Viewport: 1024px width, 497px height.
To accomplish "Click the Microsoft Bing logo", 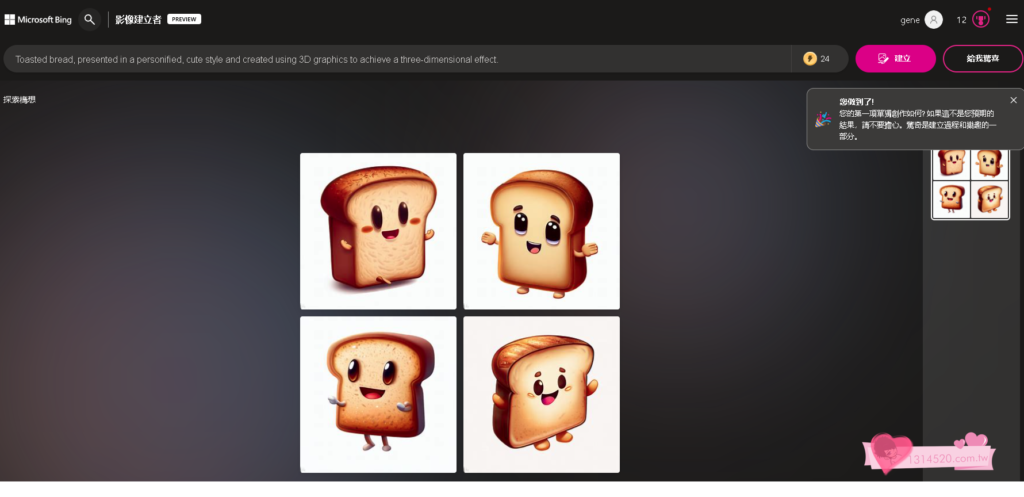I will pos(38,19).
